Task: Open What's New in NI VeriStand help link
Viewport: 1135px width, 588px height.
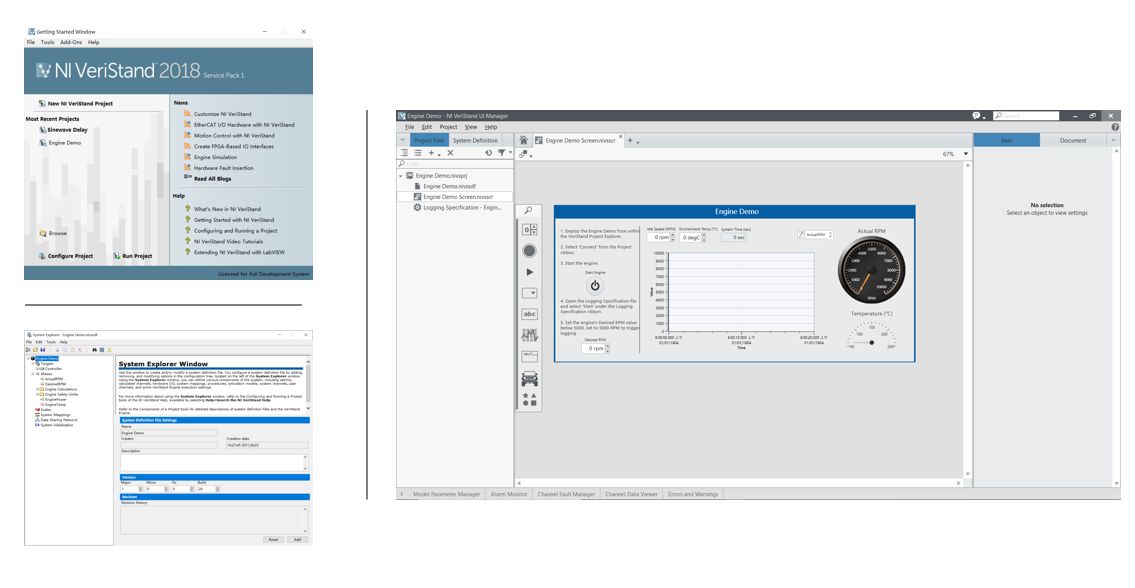Action: tap(223, 209)
